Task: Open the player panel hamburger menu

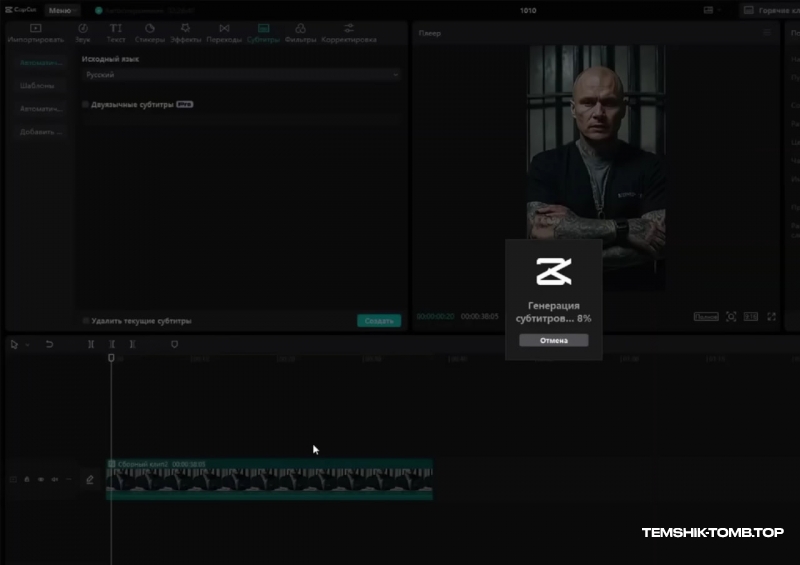Action: click(767, 33)
